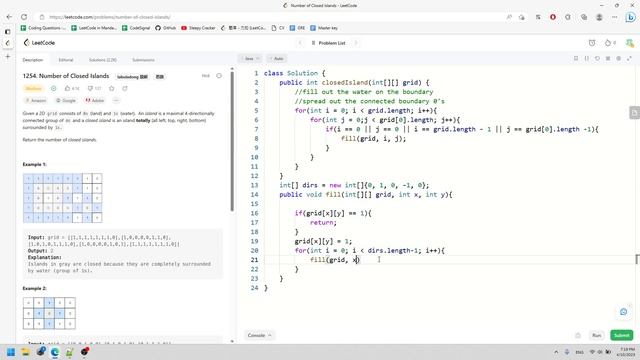Place cursor on code line 21
640x360 pixels.
pyautogui.click(x=449, y=260)
